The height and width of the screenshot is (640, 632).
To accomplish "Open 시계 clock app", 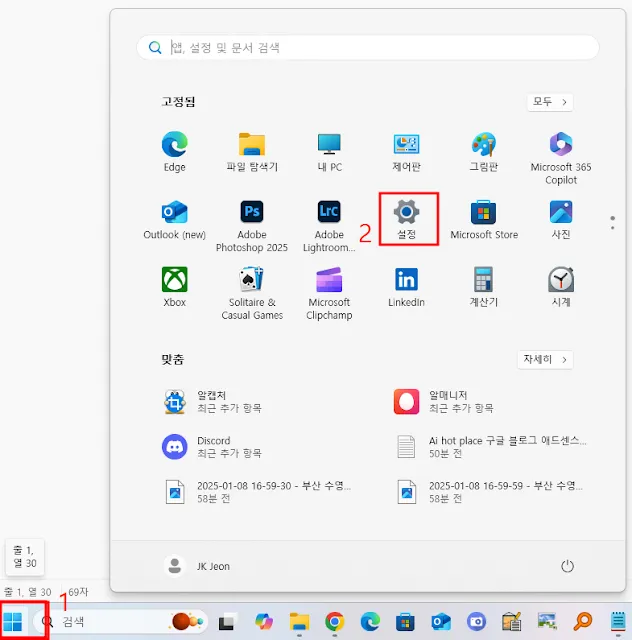I will click(x=561, y=287).
